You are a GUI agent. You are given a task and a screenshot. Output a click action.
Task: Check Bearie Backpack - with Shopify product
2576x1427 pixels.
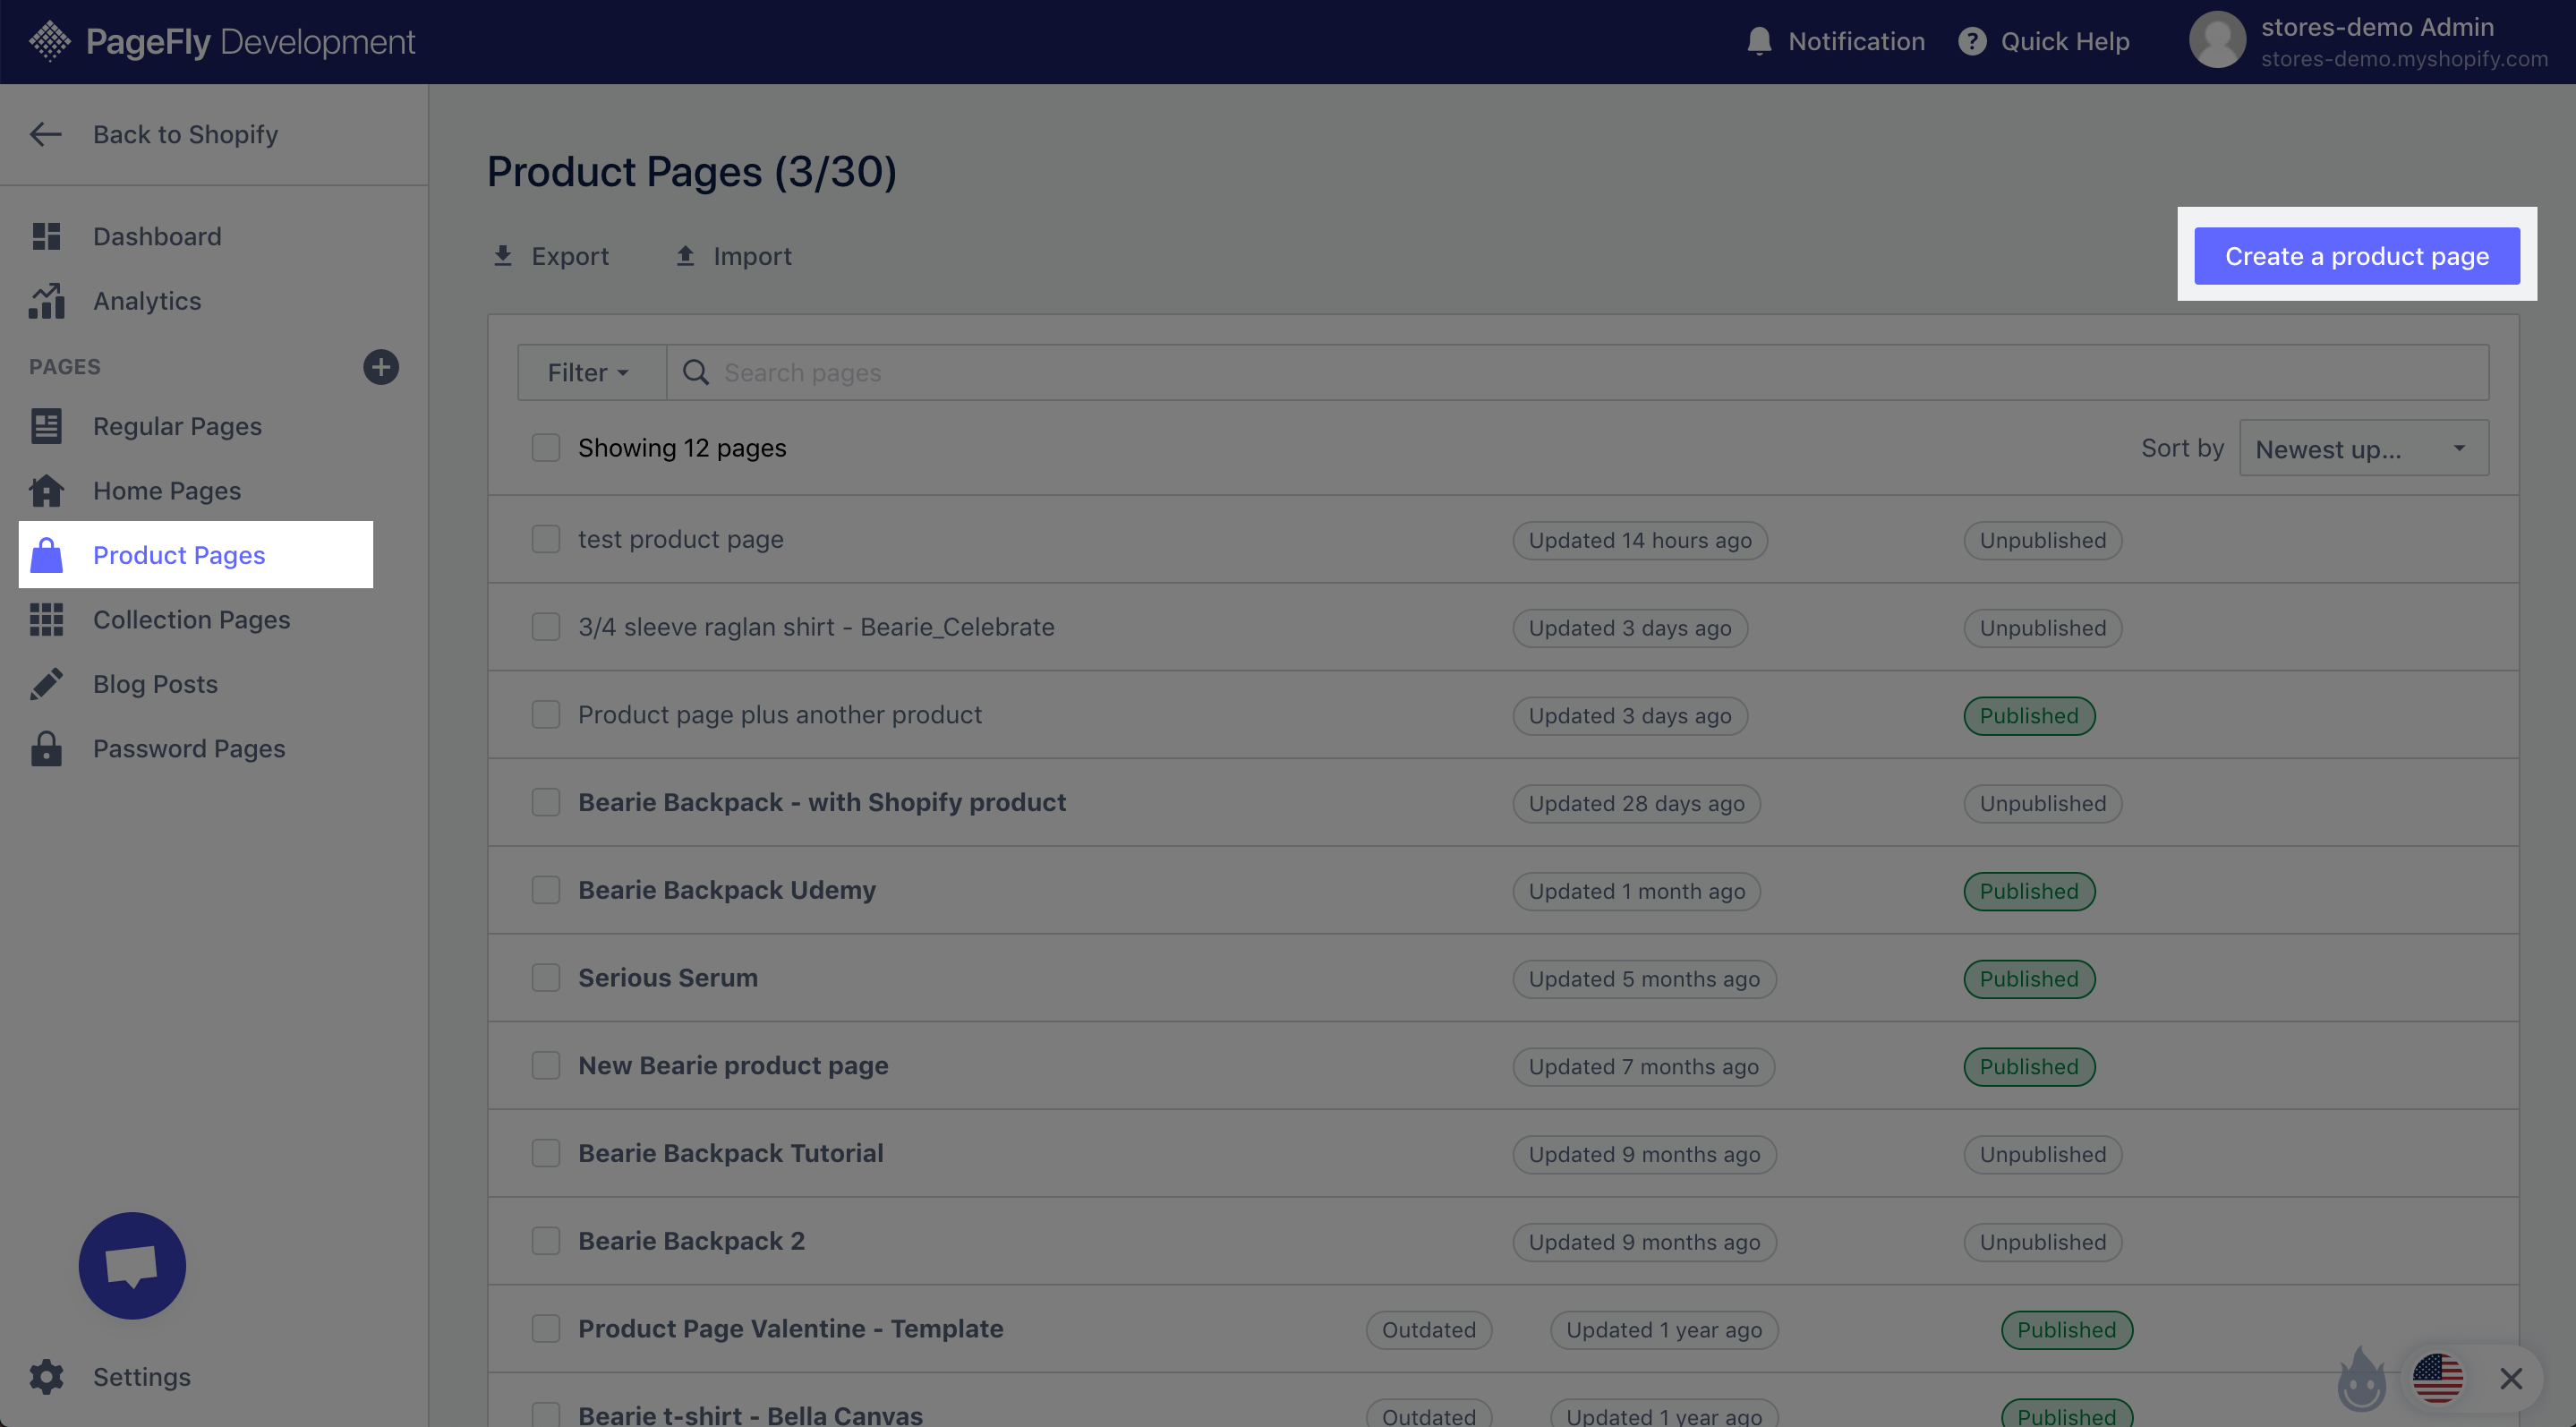[545, 802]
